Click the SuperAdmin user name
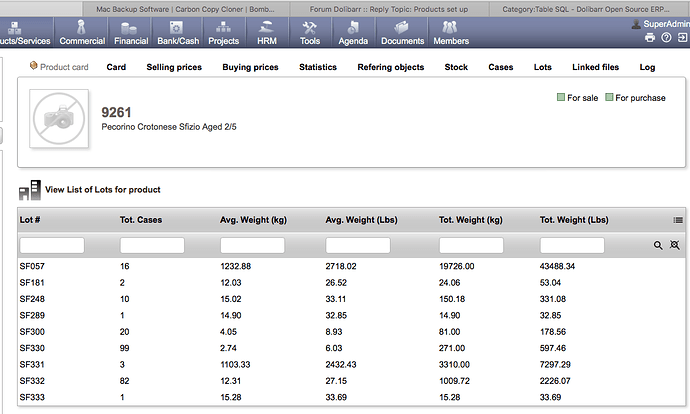This screenshot has width=690, height=414. click(x=666, y=24)
